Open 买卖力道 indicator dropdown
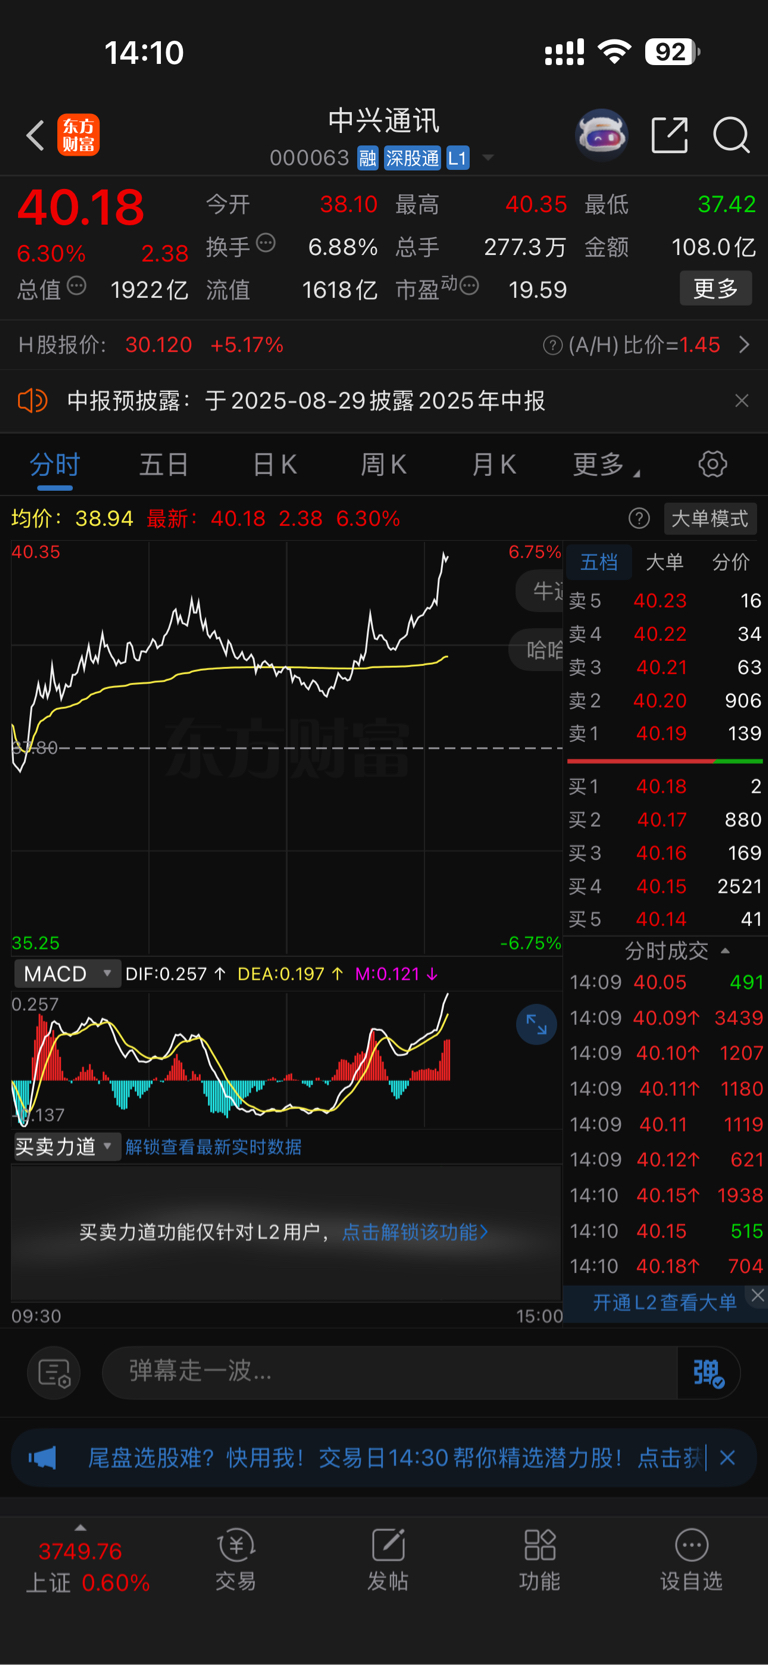The height and width of the screenshot is (1665, 768). coord(66,1147)
